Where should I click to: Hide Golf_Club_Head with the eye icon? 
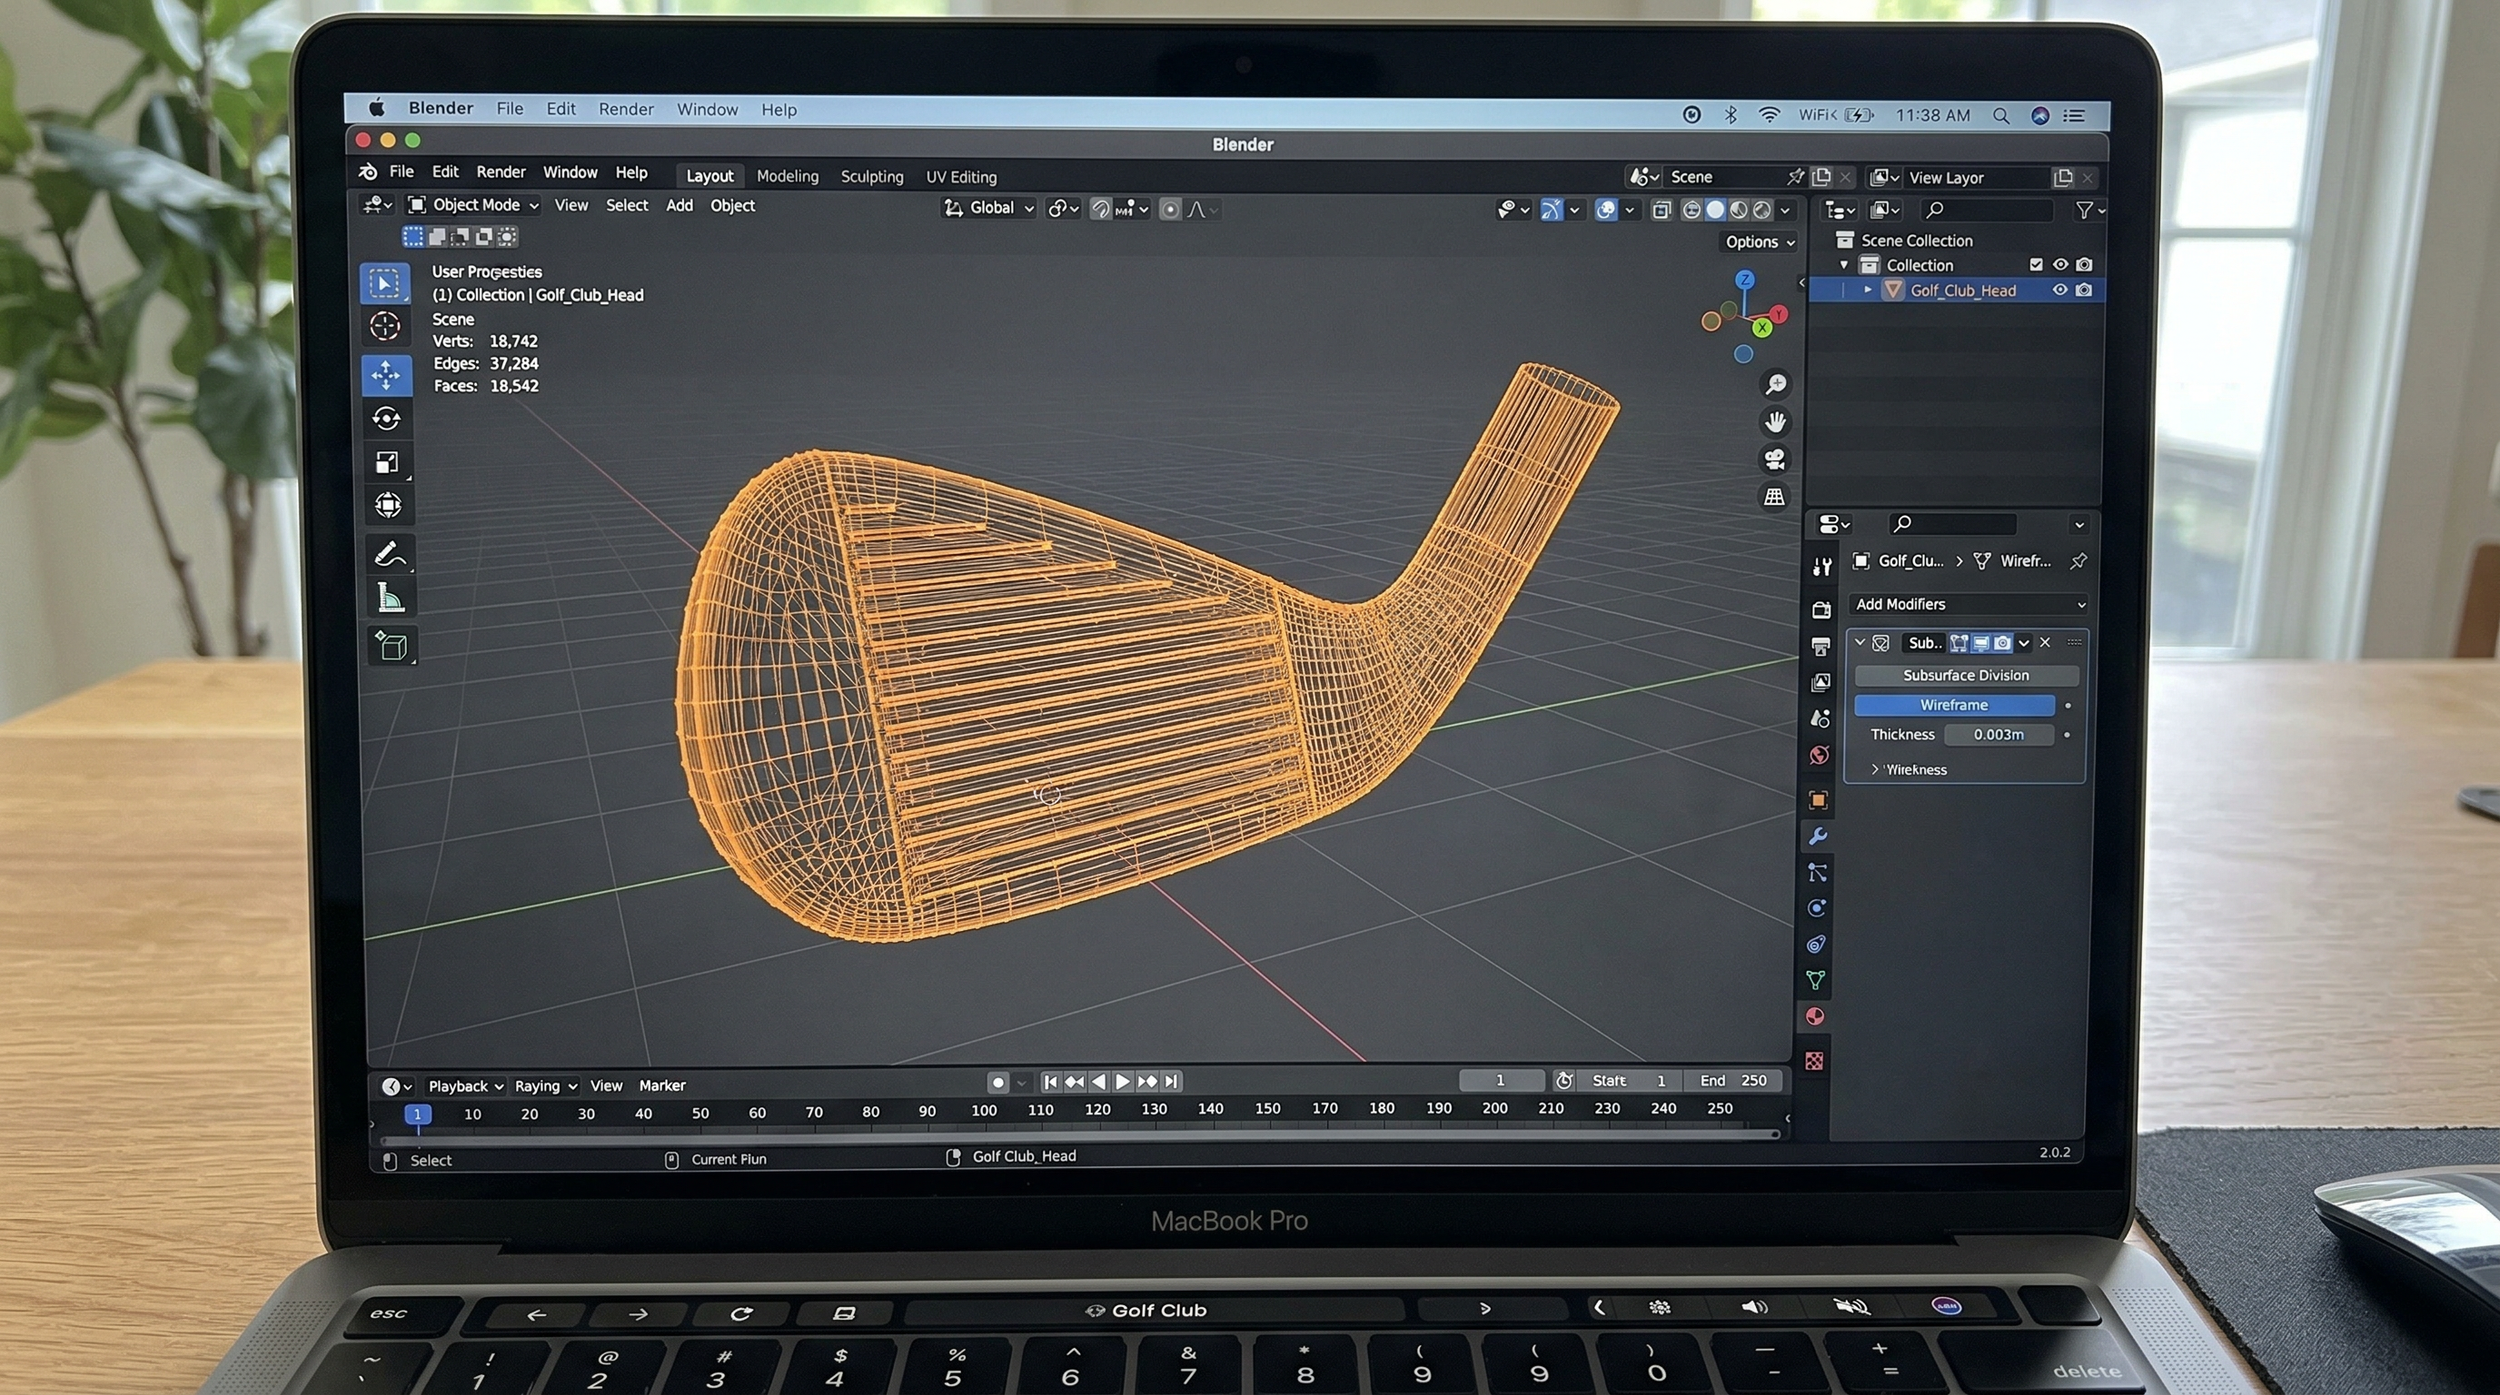tap(2060, 290)
